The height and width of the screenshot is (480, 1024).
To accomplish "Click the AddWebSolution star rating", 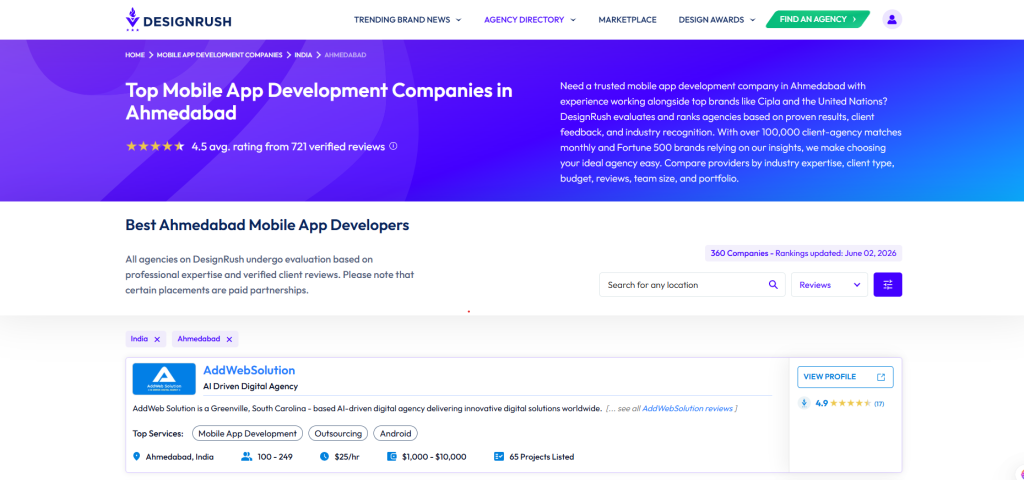I will click(x=850, y=403).
